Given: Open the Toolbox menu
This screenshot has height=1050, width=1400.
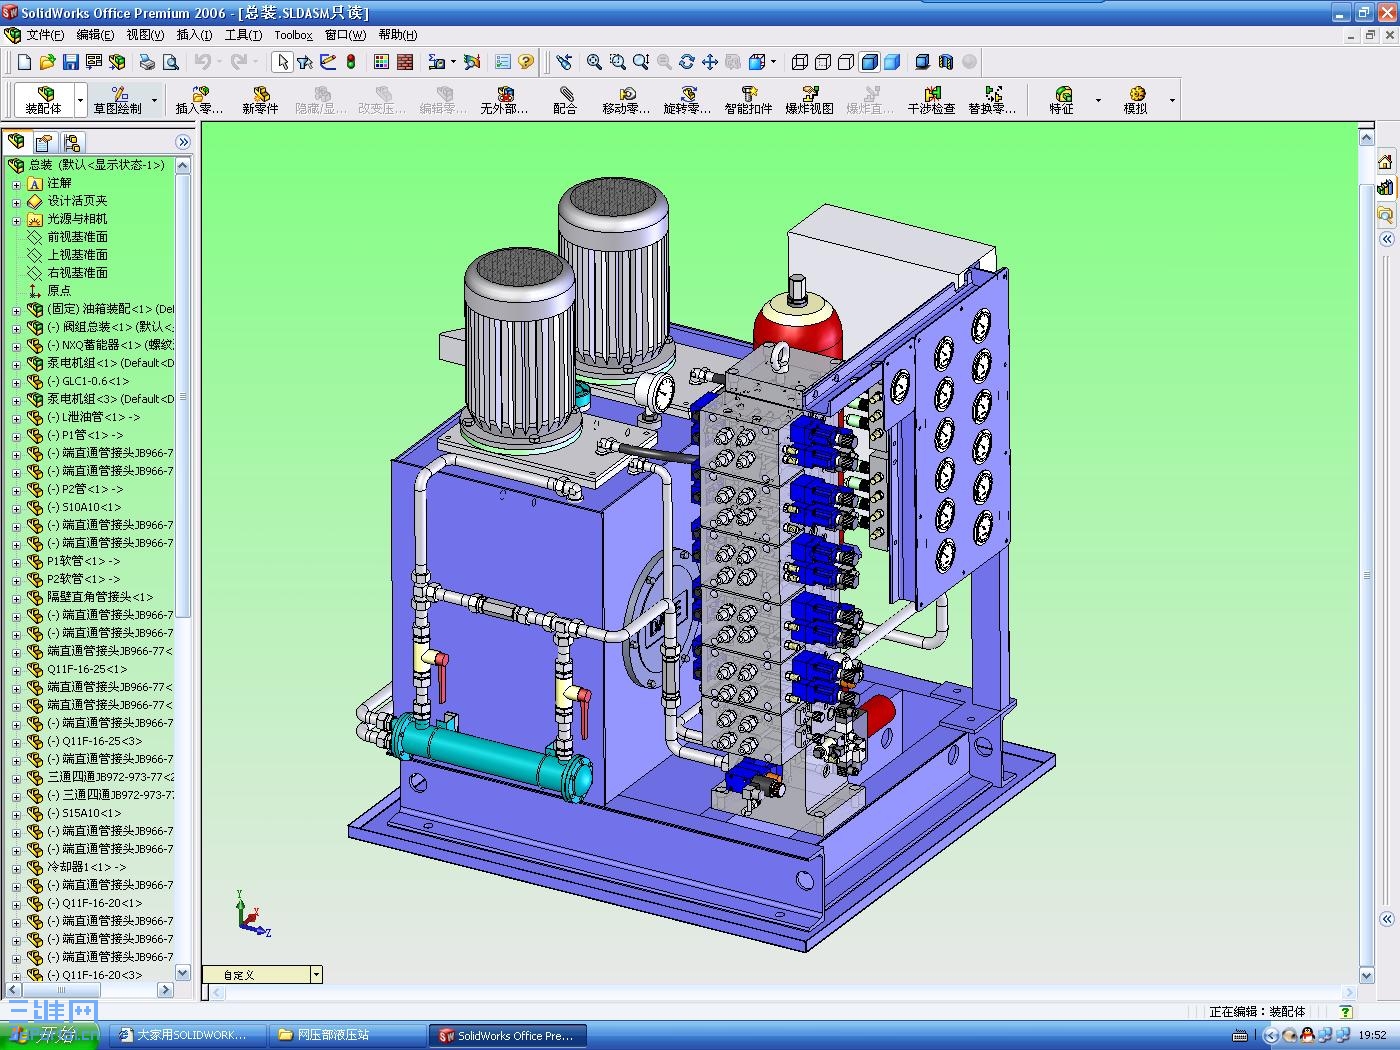Looking at the screenshot, I should pos(293,35).
